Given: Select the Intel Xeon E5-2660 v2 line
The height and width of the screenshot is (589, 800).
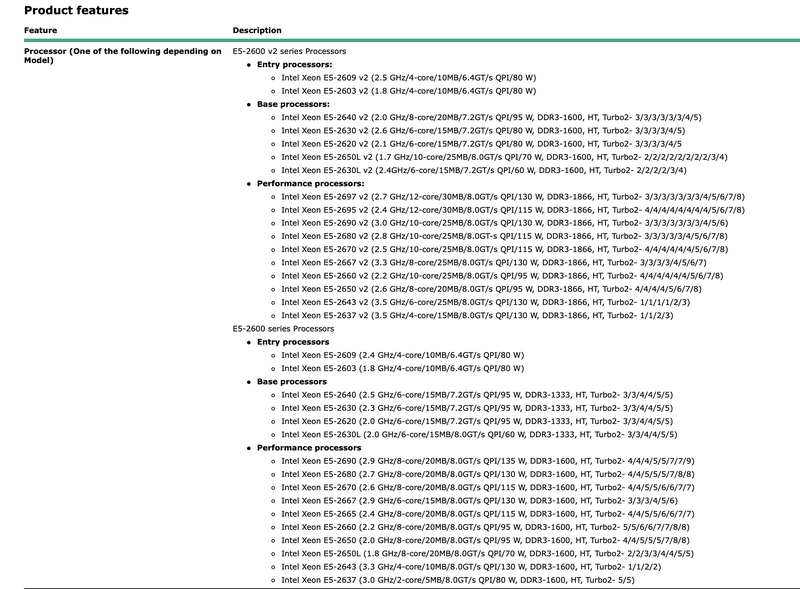Looking at the screenshot, I should pos(503,276).
